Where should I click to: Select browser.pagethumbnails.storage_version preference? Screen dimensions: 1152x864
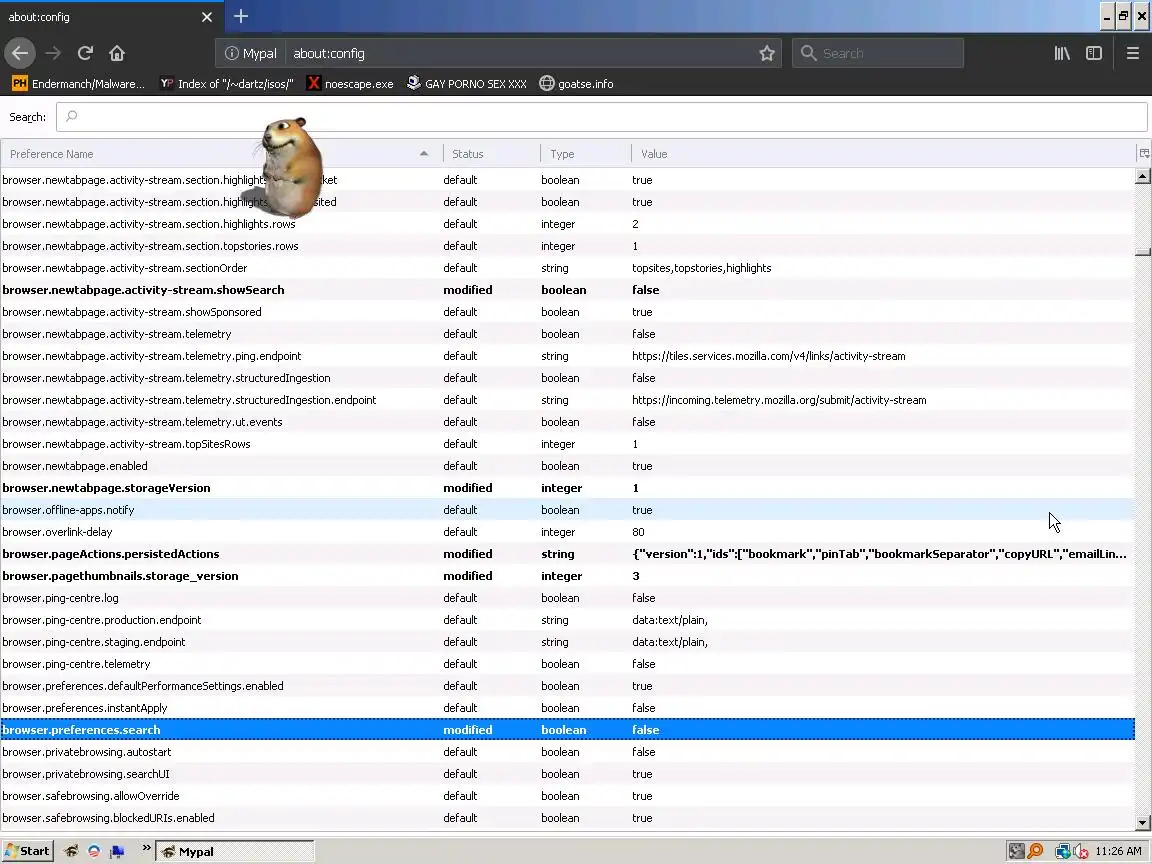pos(567,576)
